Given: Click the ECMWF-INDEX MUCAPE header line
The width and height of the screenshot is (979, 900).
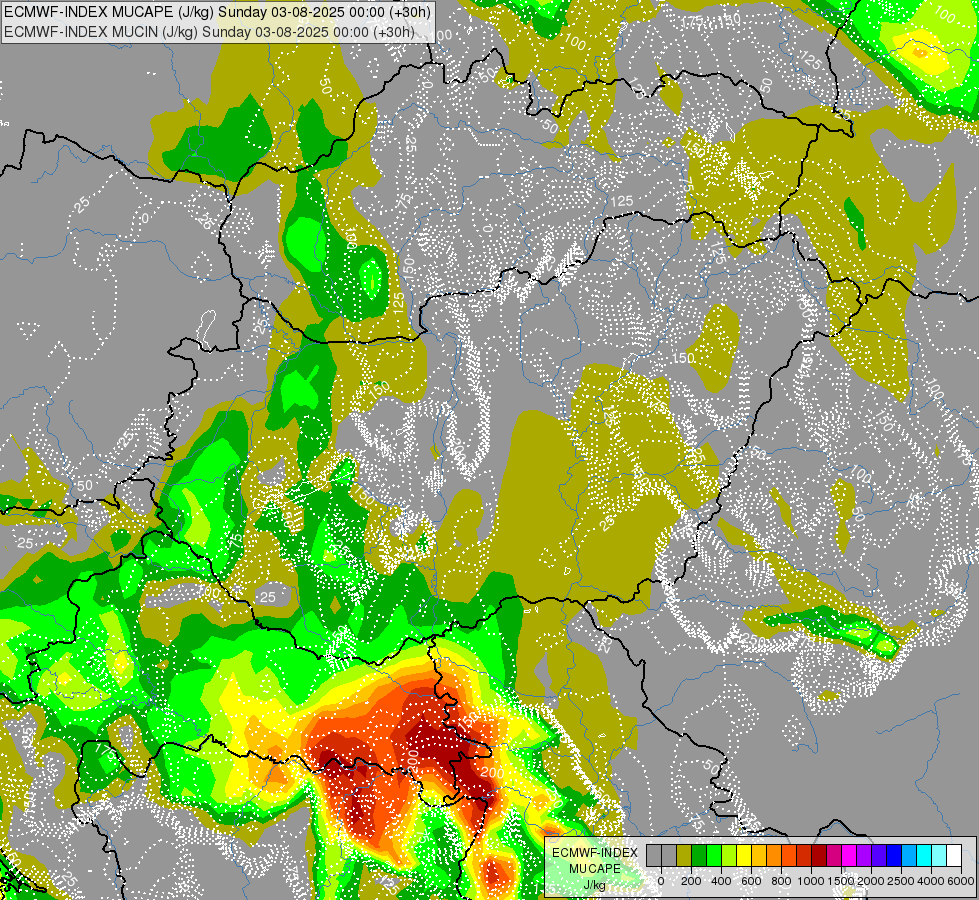Looking at the screenshot, I should [x=216, y=12].
